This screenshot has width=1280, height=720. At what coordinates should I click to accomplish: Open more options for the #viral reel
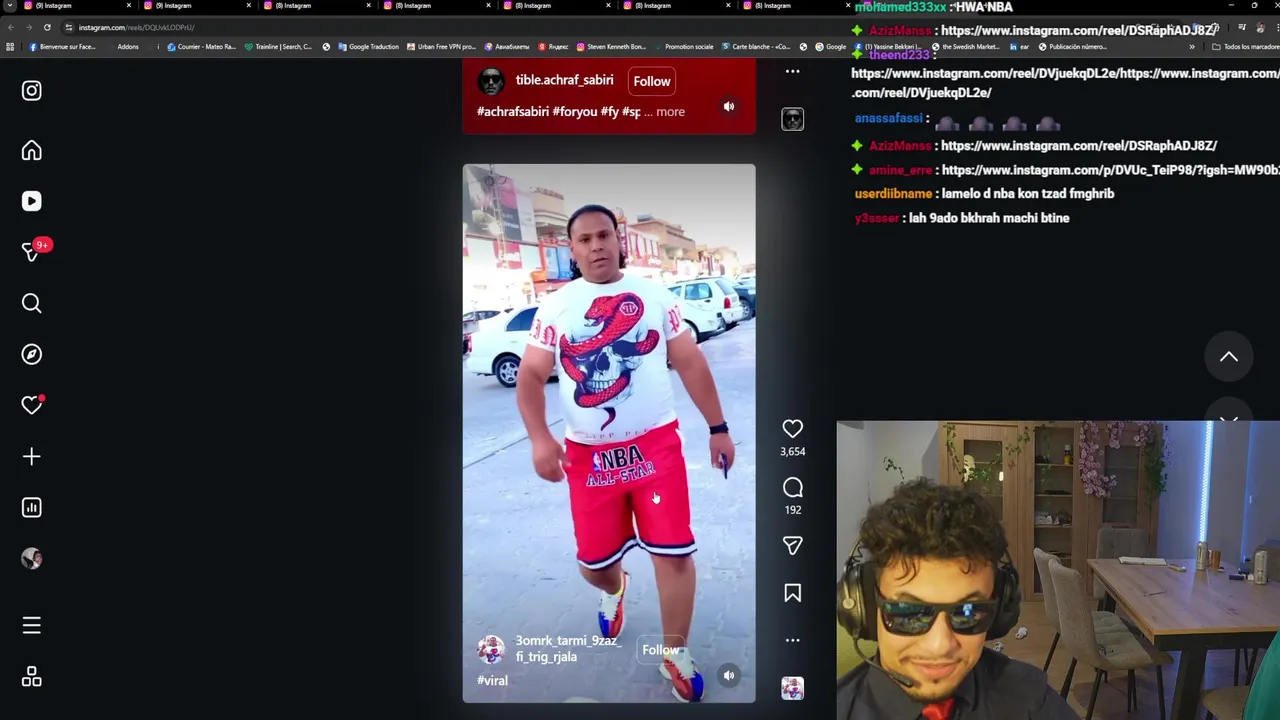792,640
